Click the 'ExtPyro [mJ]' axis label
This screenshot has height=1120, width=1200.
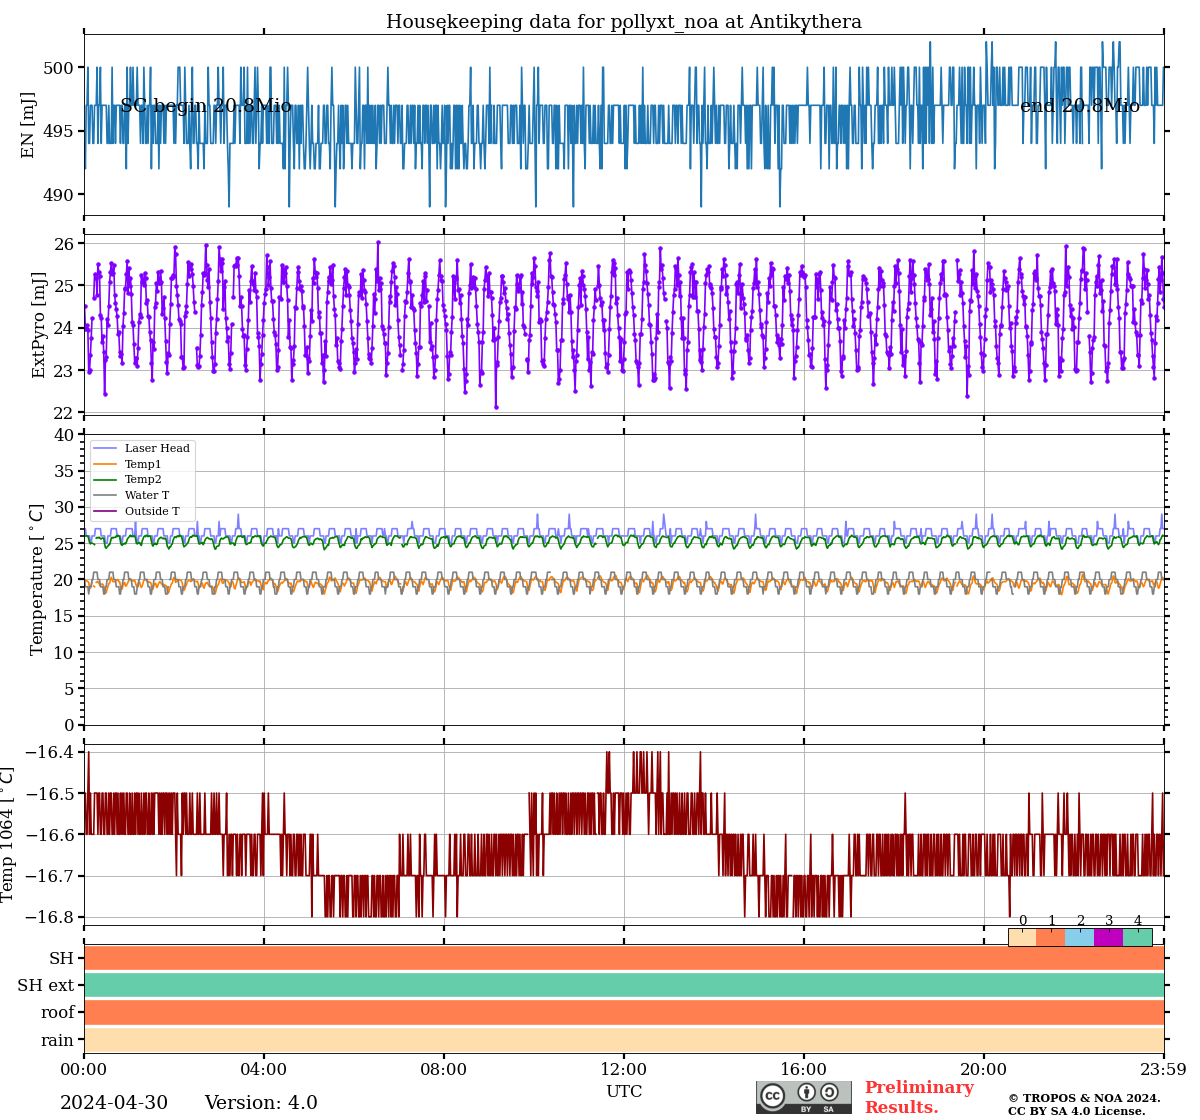coord(39,324)
